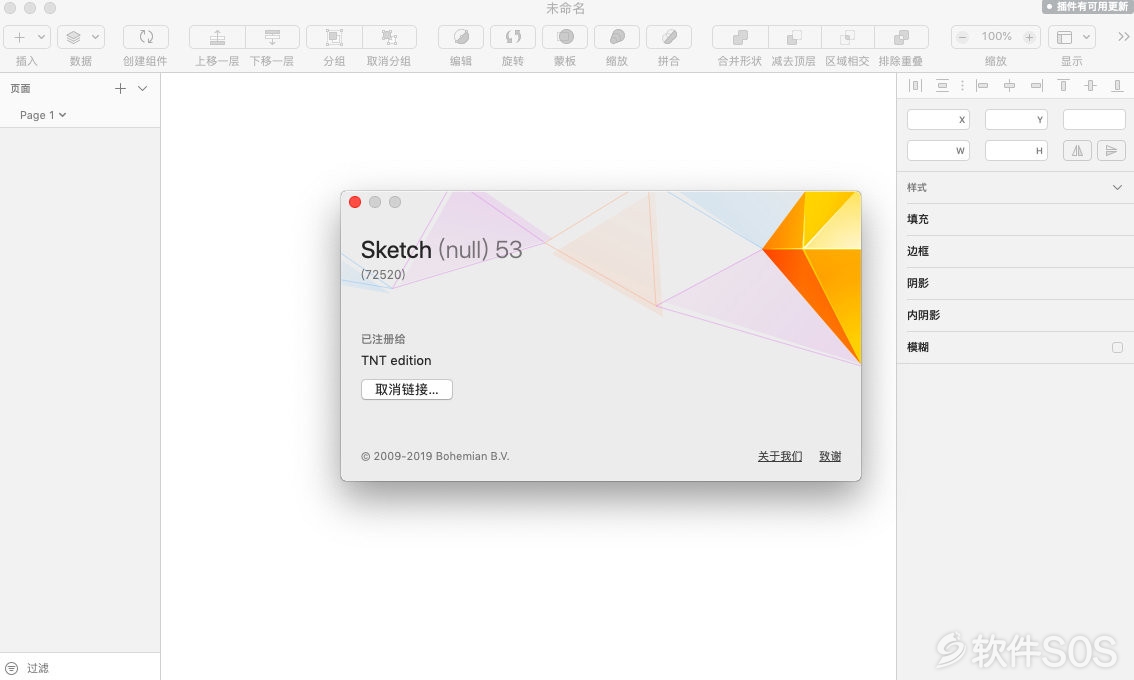Screen dimensions: 1134x680
Task: Expand the 样式 style chevron
Action: coord(1117,187)
